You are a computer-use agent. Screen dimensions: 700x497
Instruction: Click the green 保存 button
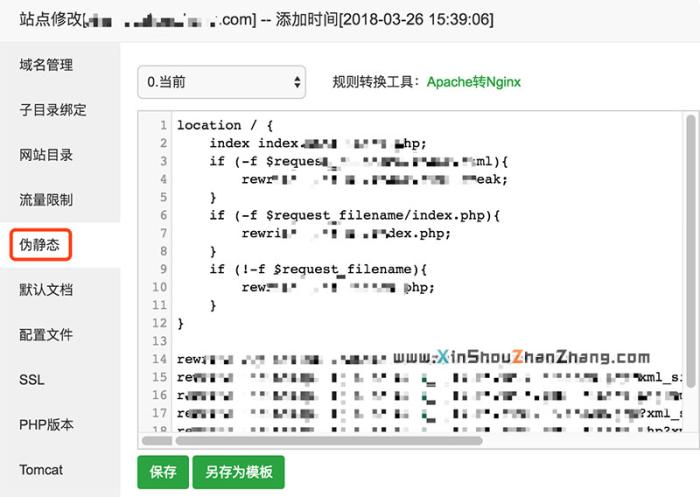(162, 472)
